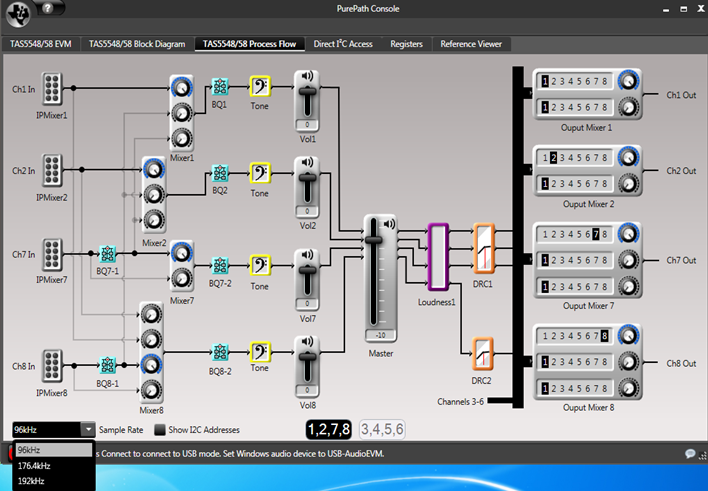Open the IPMixer8 input block
Image resolution: width=708 pixels, height=491 pixels.
tap(52, 365)
